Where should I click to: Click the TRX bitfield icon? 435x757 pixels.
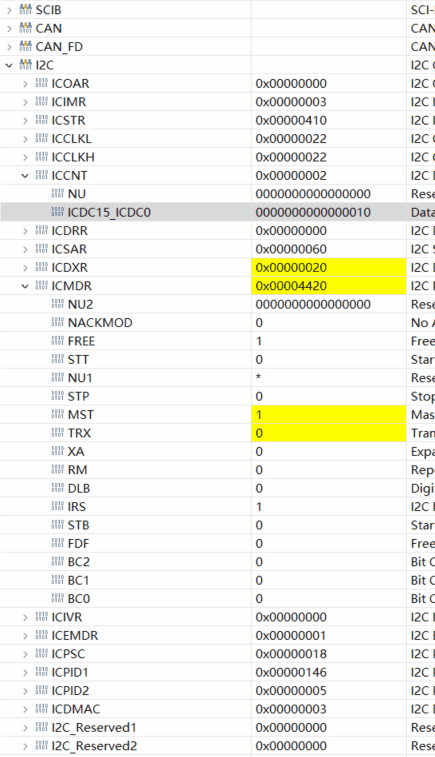point(57,433)
